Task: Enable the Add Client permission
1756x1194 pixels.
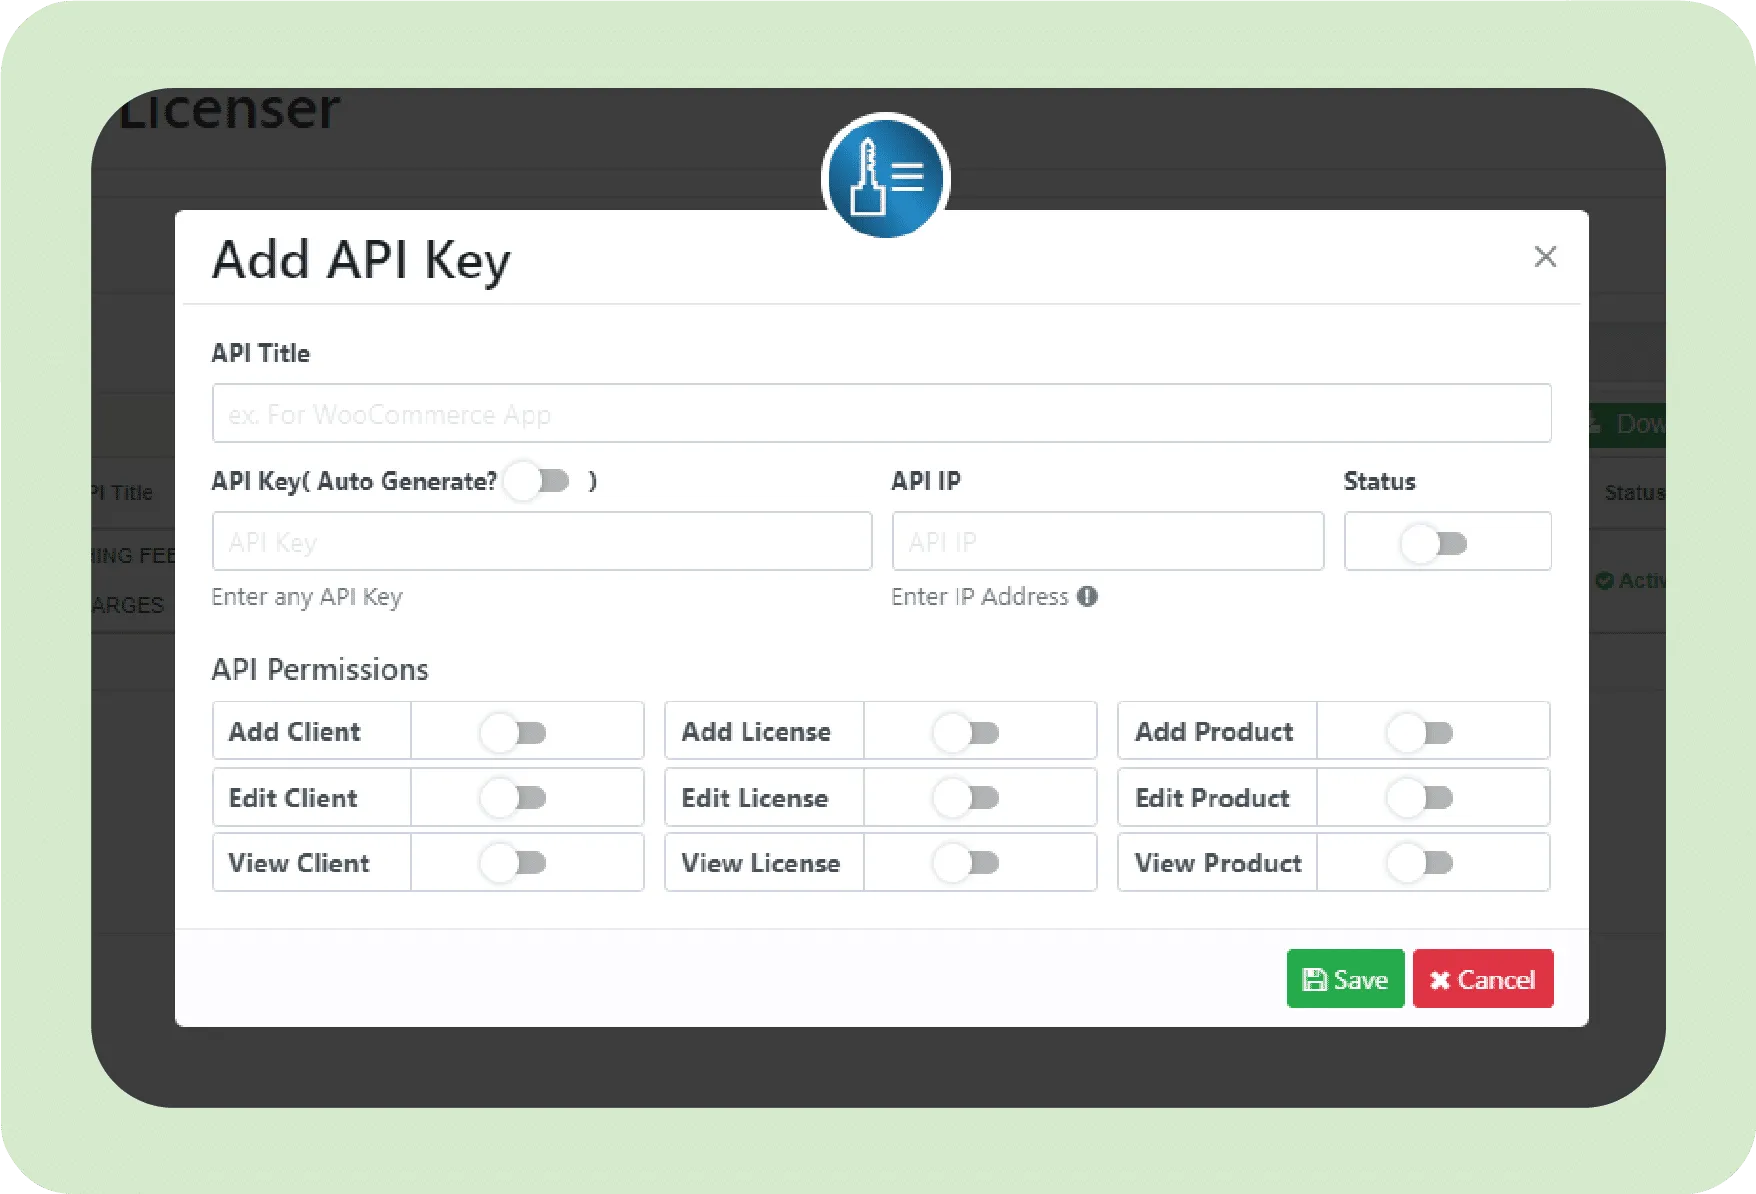Action: point(513,733)
